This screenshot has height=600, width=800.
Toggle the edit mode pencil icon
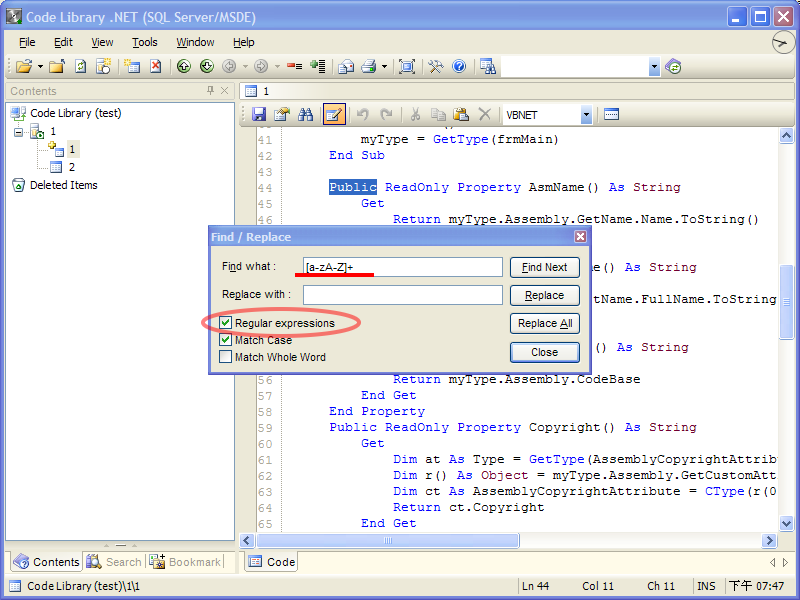334,114
